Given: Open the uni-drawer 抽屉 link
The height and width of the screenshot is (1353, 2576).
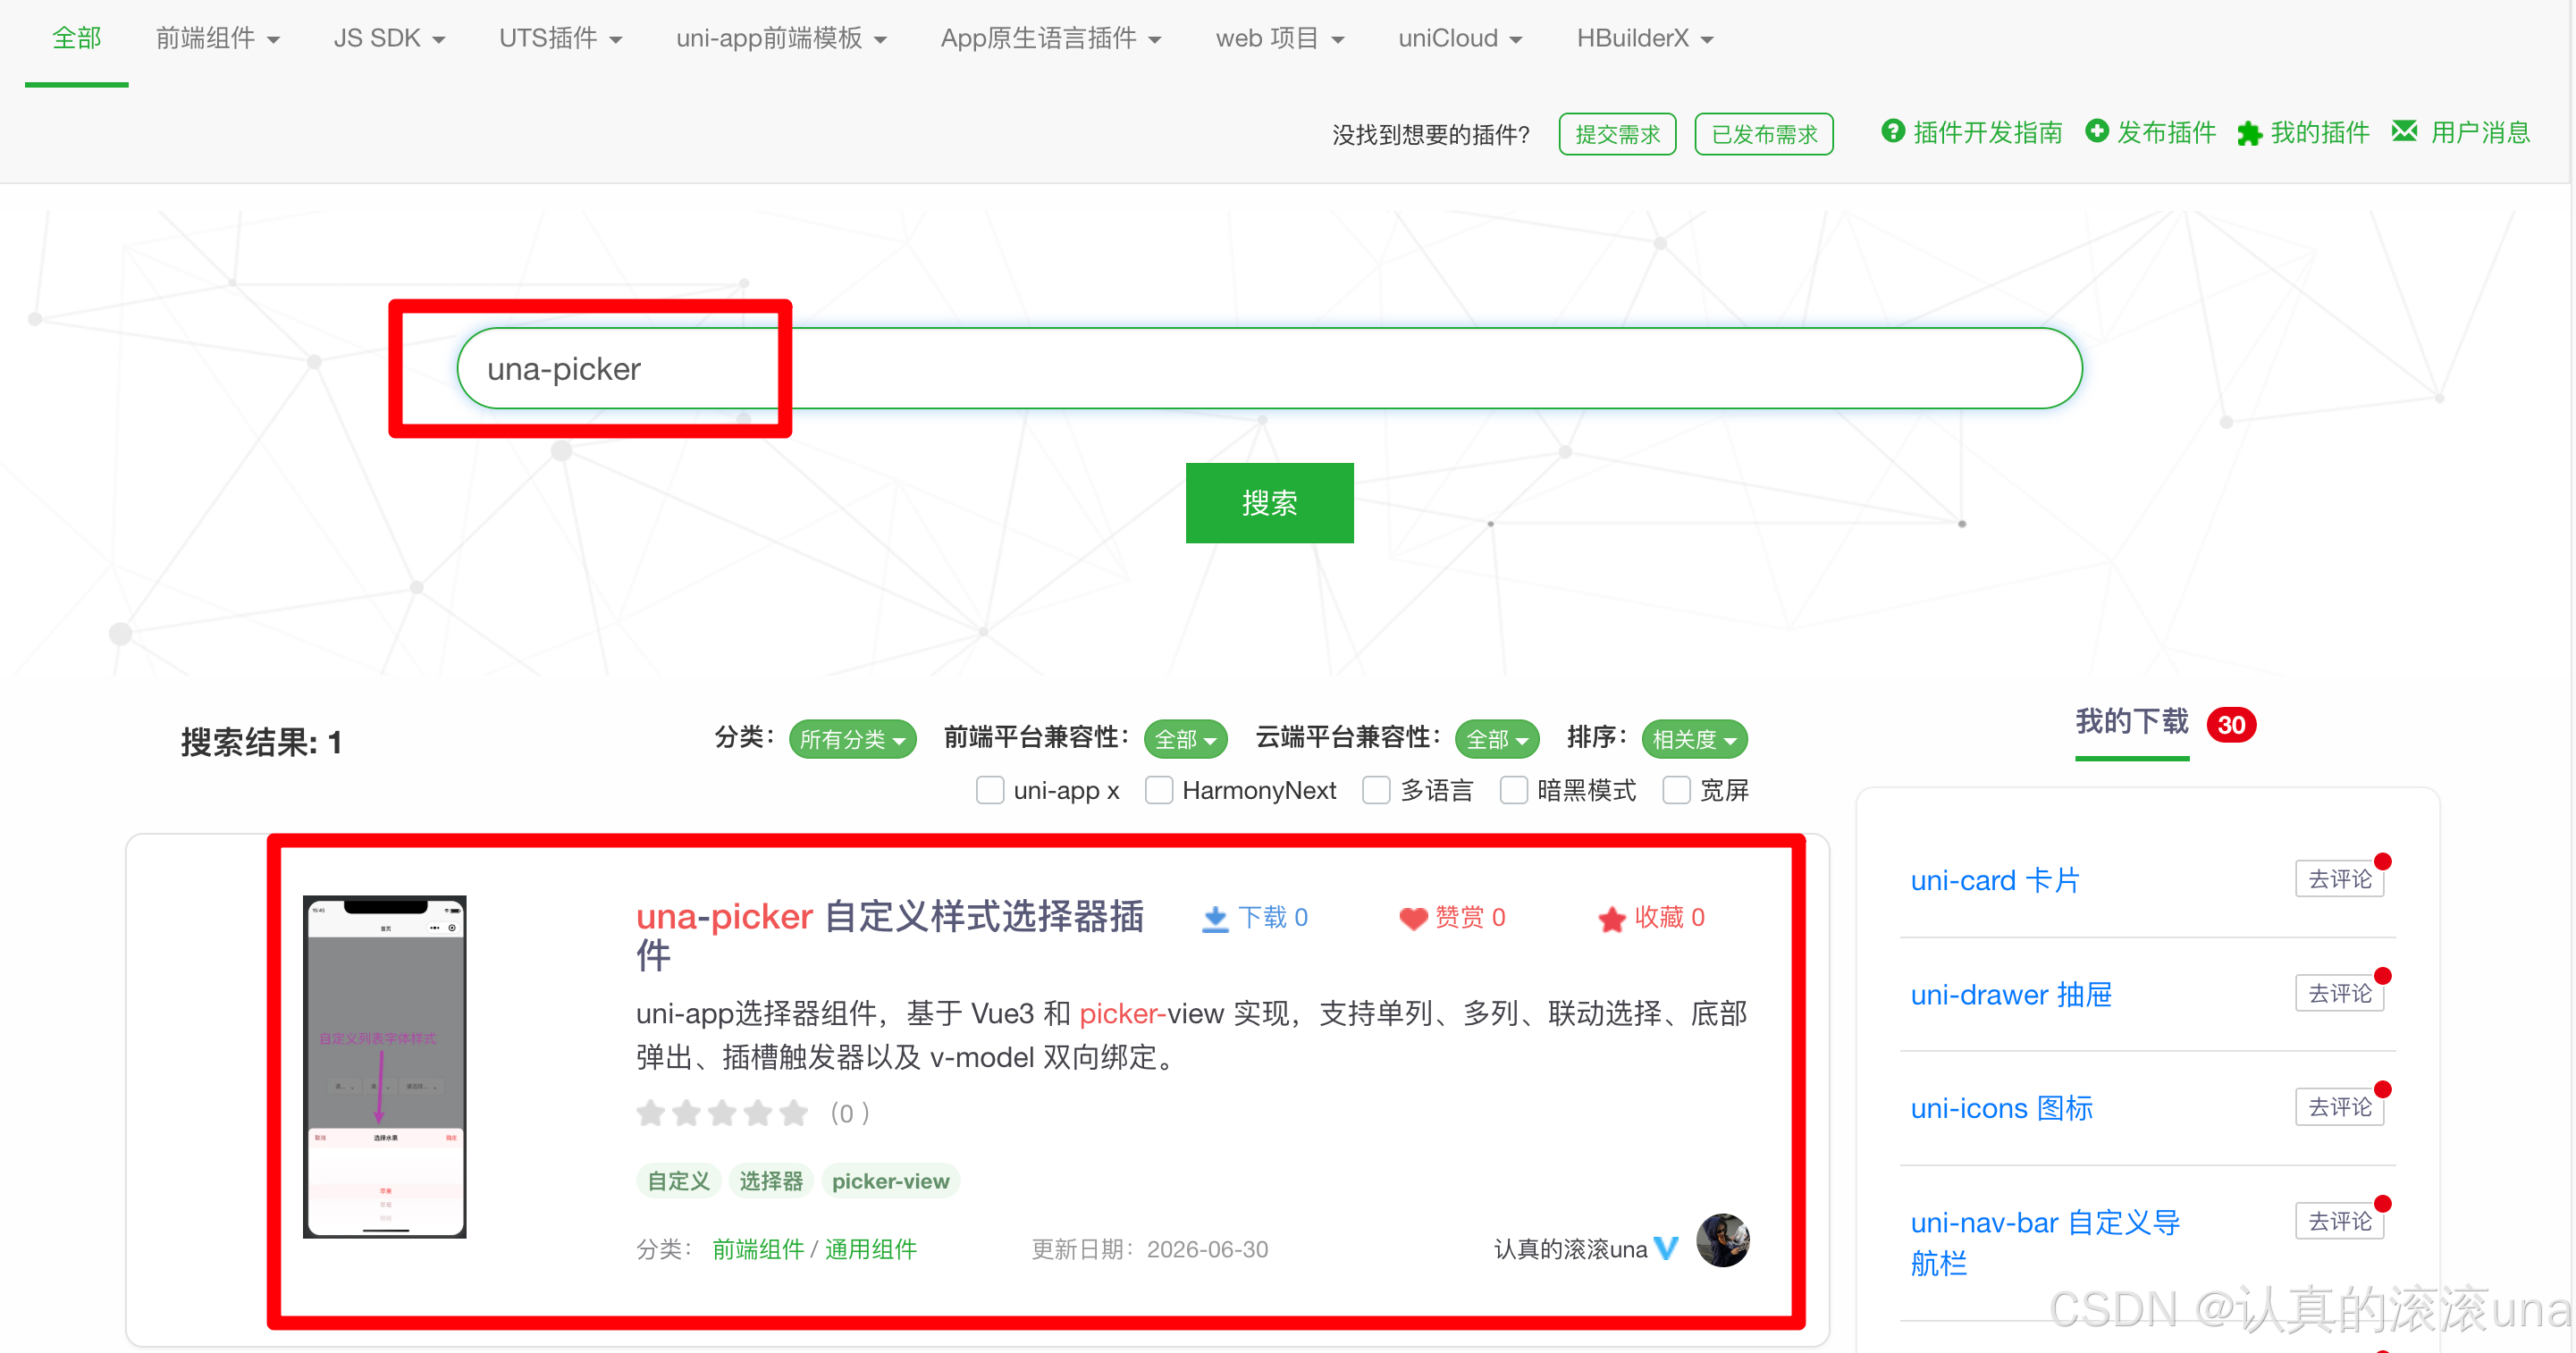Looking at the screenshot, I should point(2011,994).
